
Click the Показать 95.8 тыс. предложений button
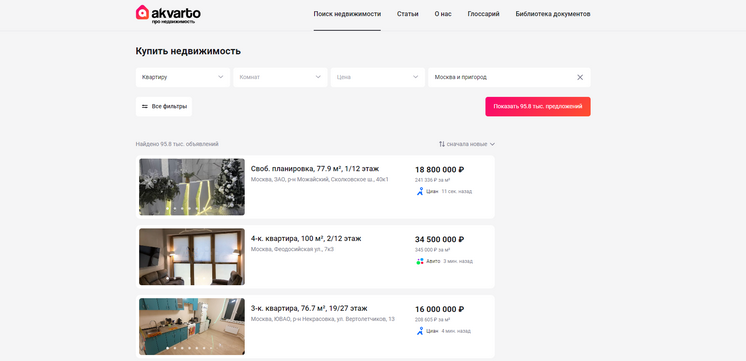point(538,107)
